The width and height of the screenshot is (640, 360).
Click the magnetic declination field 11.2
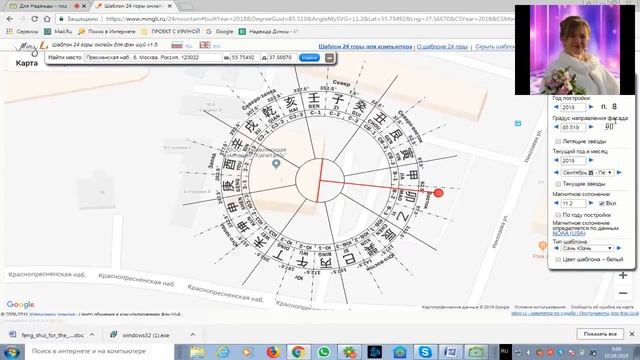coord(573,203)
